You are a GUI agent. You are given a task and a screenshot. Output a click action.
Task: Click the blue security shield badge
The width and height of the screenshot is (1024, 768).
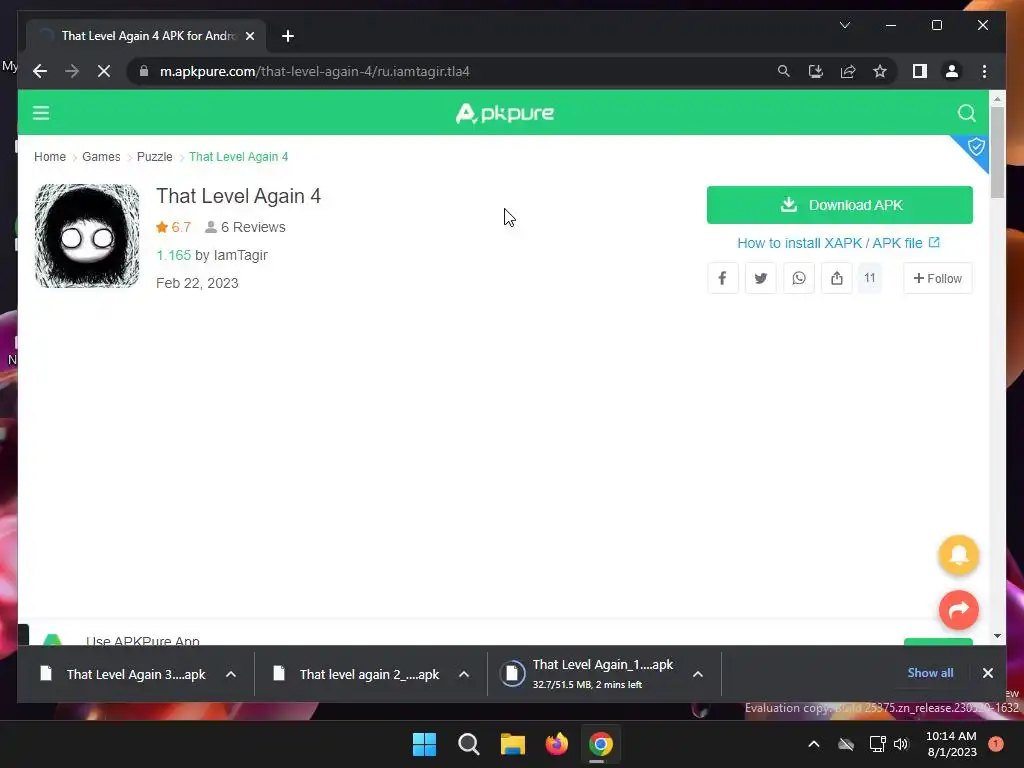[976, 146]
